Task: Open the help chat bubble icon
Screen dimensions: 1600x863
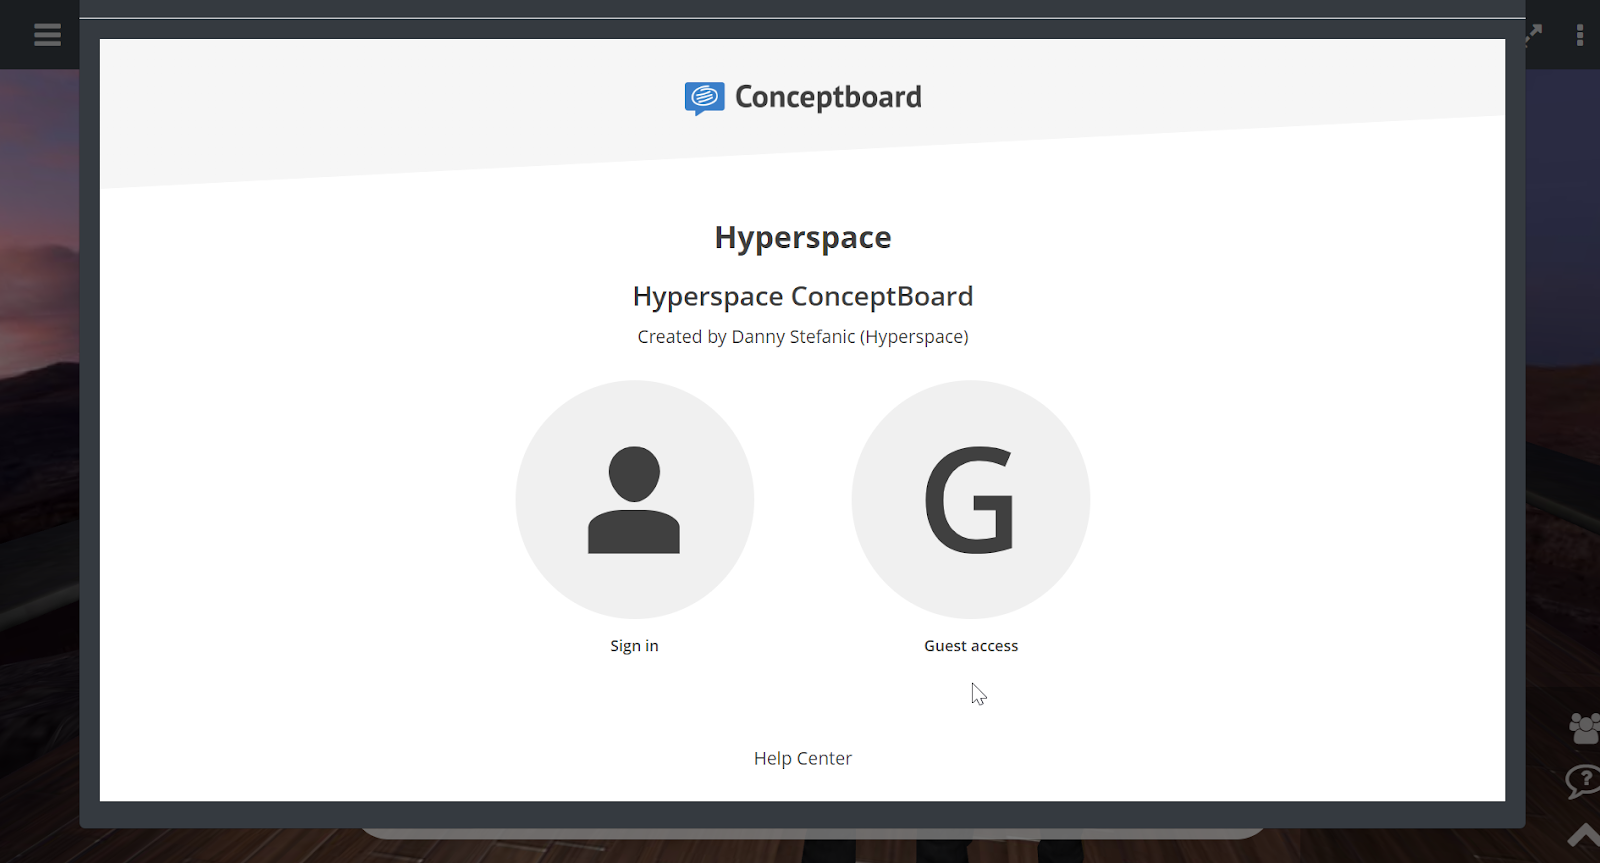Action: tap(1584, 781)
